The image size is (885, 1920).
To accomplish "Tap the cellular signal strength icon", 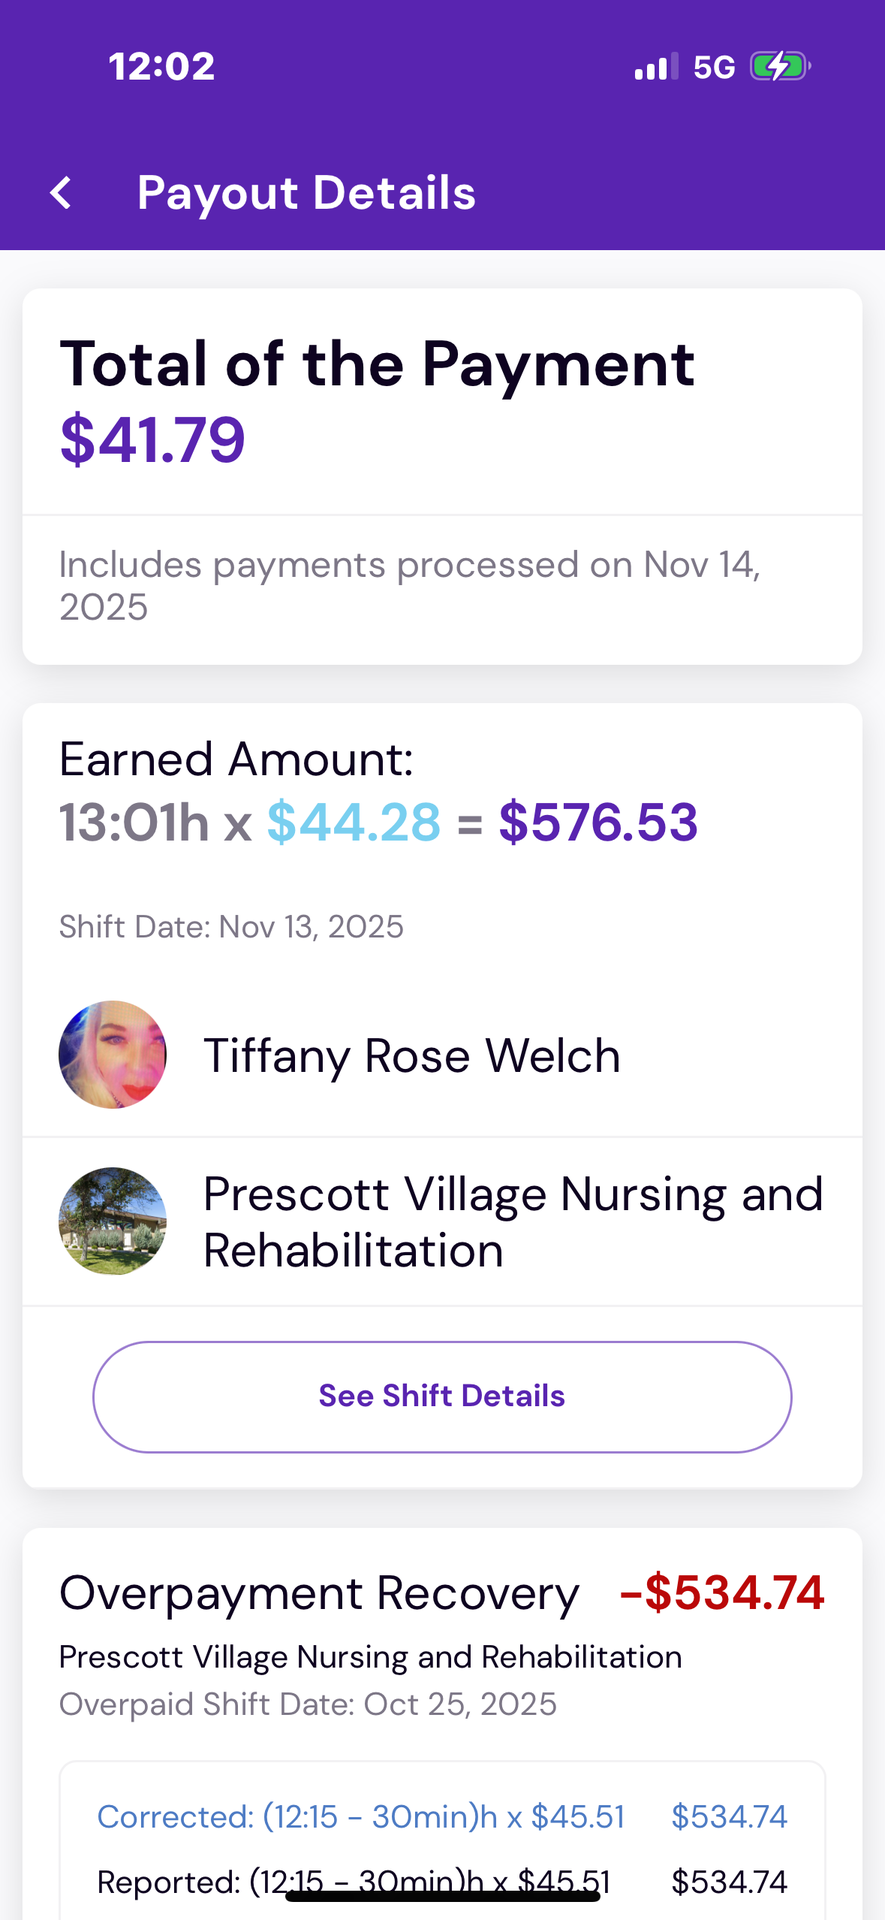I will tap(656, 67).
